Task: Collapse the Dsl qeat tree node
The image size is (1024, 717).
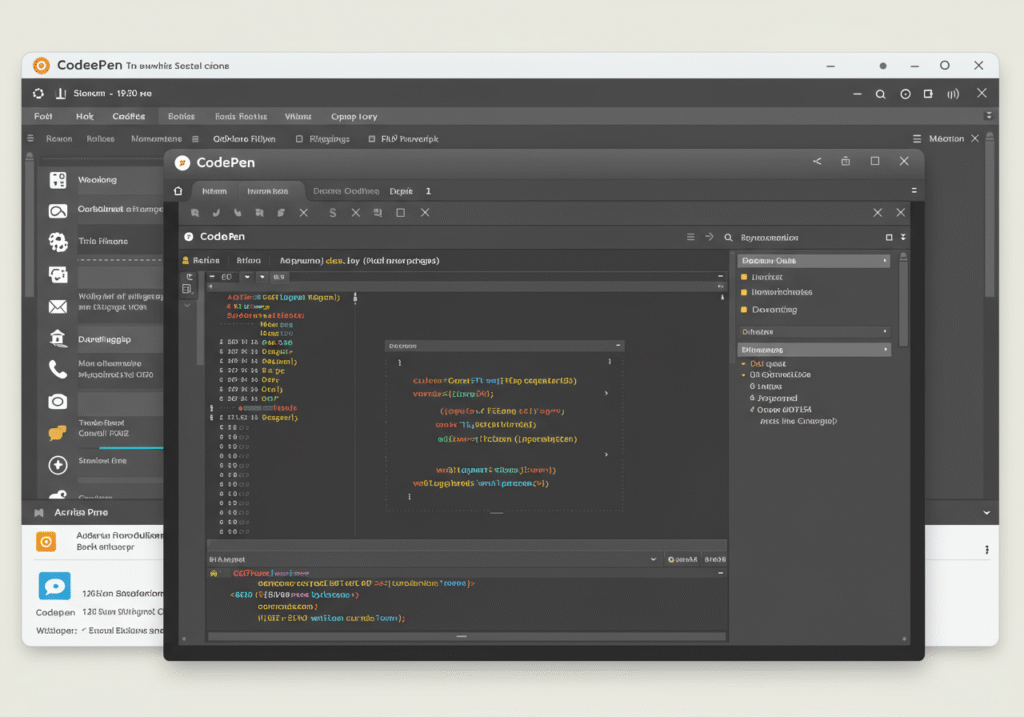Action: pos(743,364)
